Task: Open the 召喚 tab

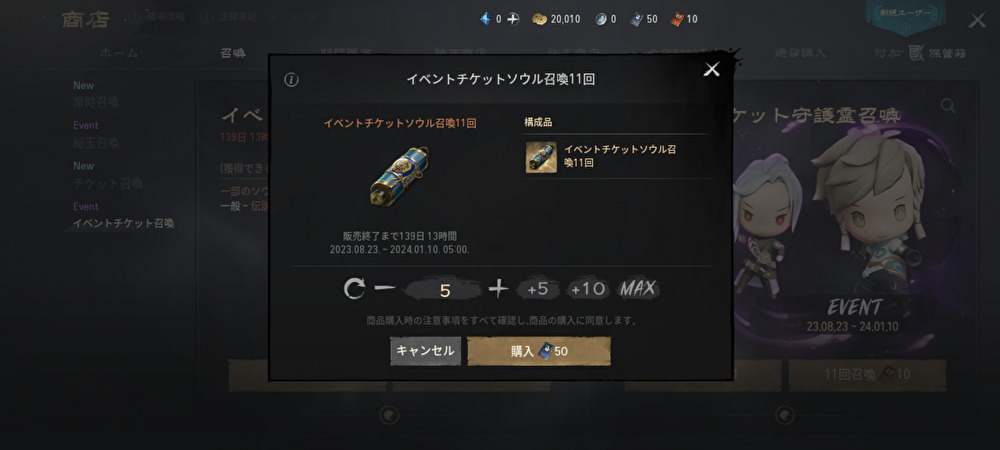Action: pyautogui.click(x=233, y=53)
